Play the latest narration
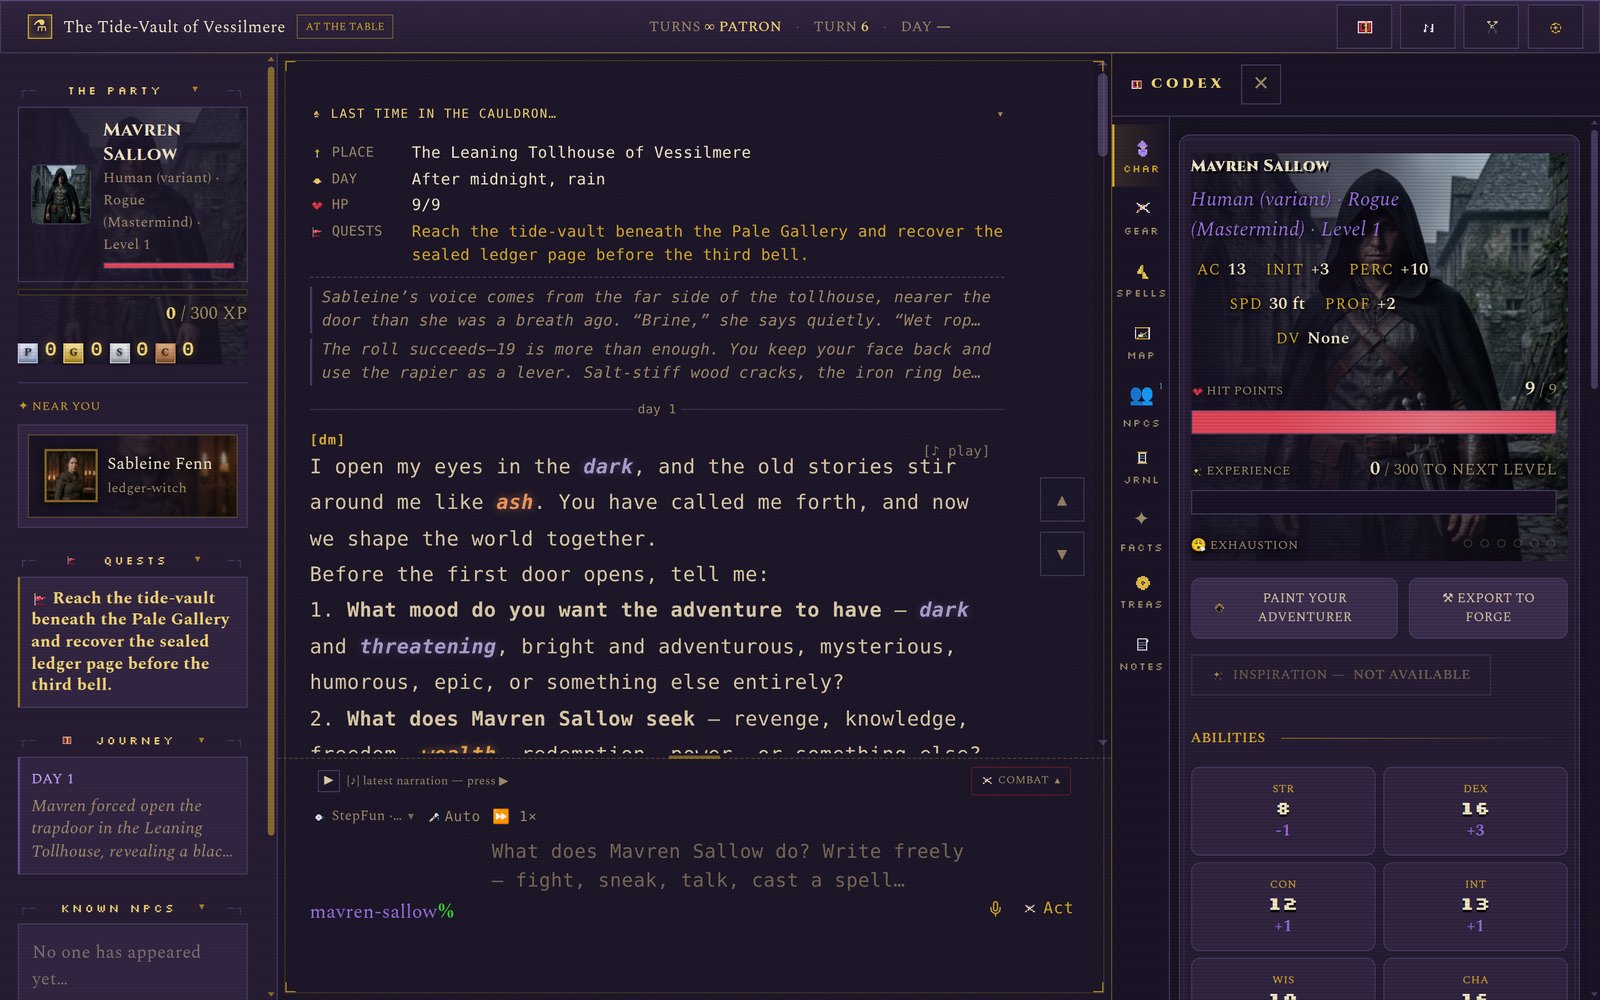This screenshot has height=1000, width=1600. (x=328, y=780)
